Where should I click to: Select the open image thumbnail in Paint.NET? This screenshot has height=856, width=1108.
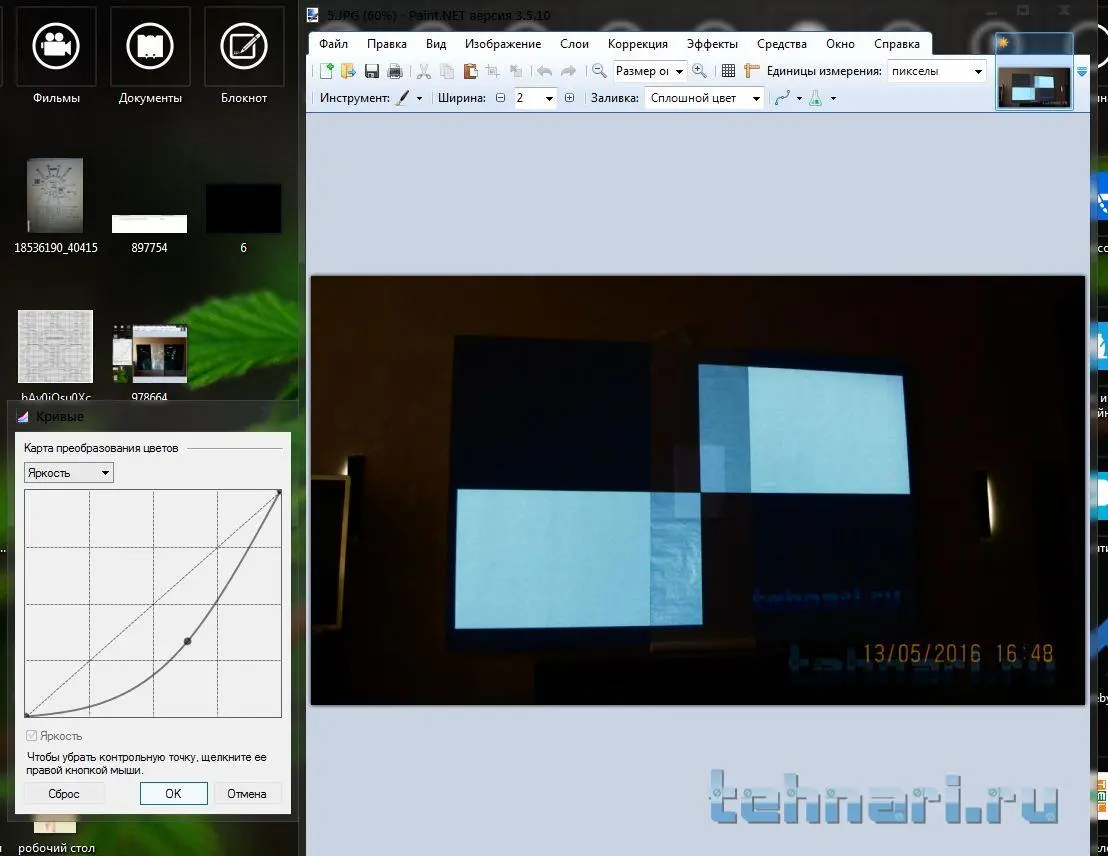coord(1035,71)
